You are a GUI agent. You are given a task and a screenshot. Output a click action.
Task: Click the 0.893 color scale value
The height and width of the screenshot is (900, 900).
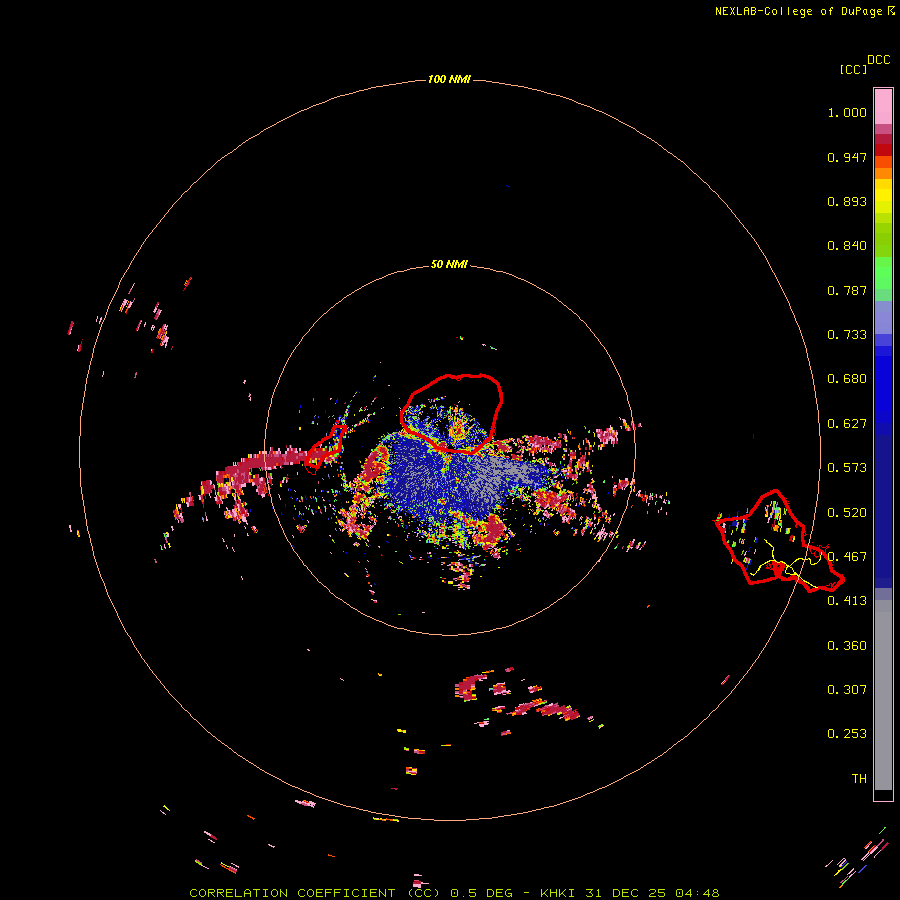(847, 201)
